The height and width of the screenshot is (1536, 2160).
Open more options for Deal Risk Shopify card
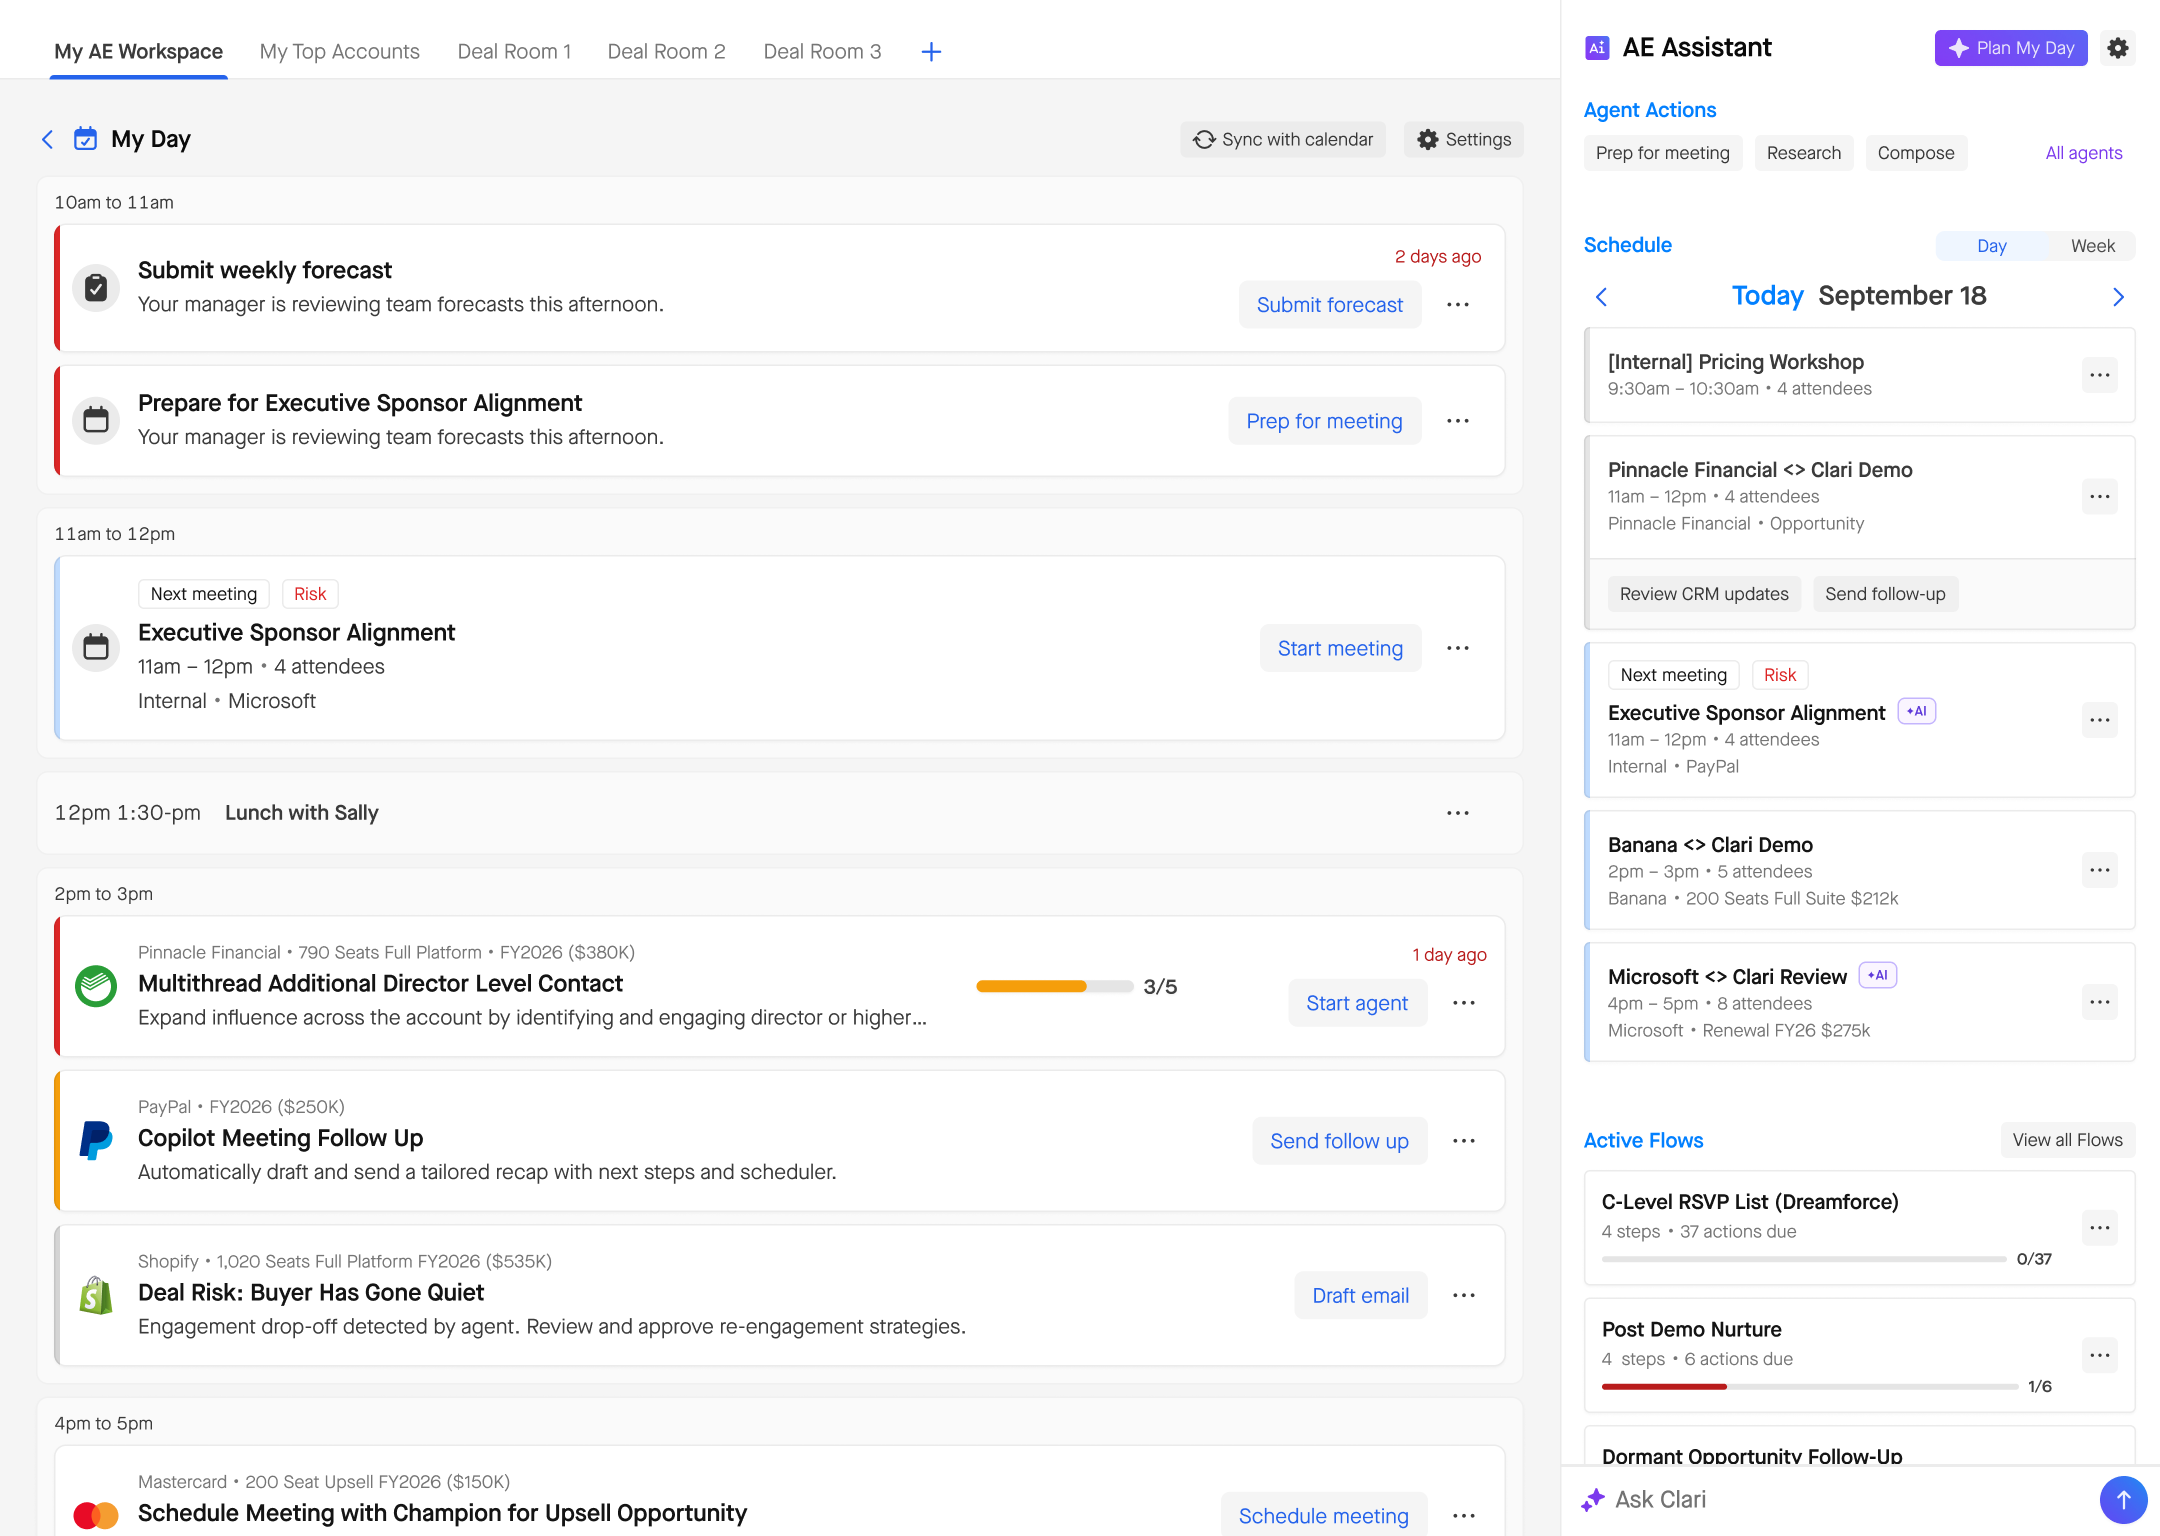click(1464, 1295)
